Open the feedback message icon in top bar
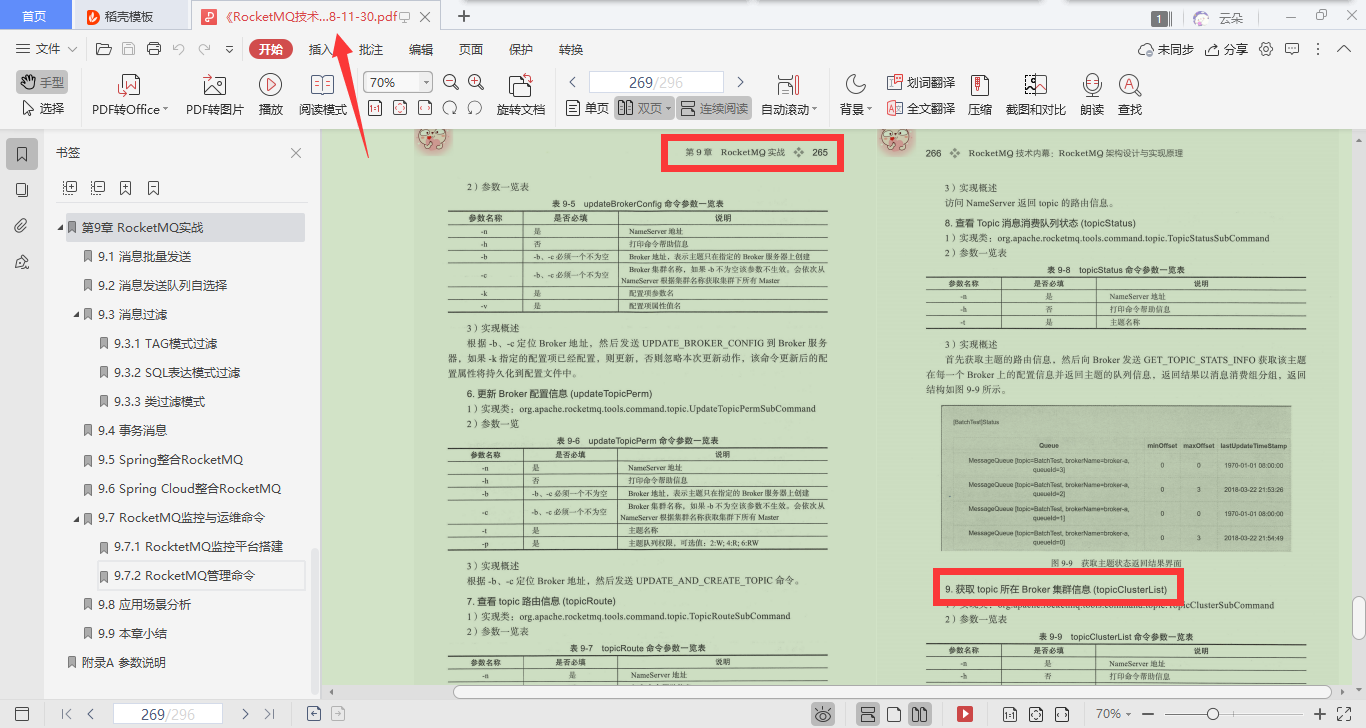The width and height of the screenshot is (1366, 728). coord(1292,49)
